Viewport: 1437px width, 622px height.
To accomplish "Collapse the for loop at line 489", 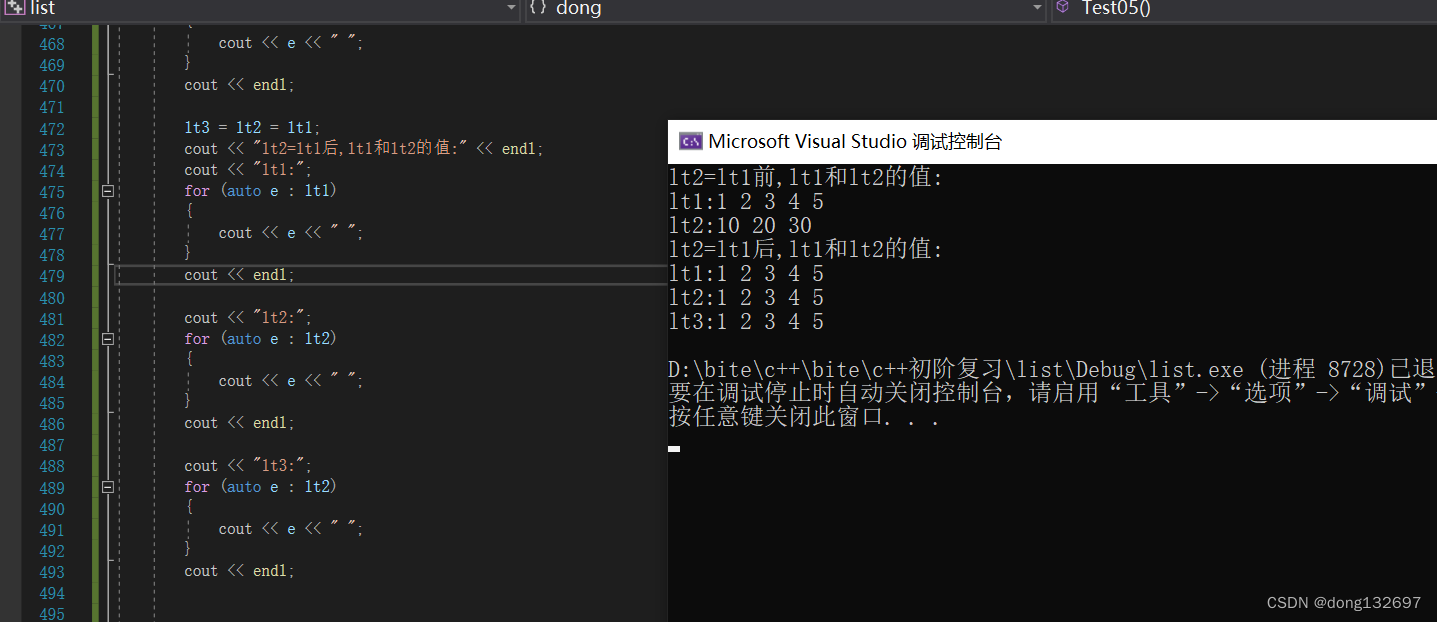I will (108, 487).
